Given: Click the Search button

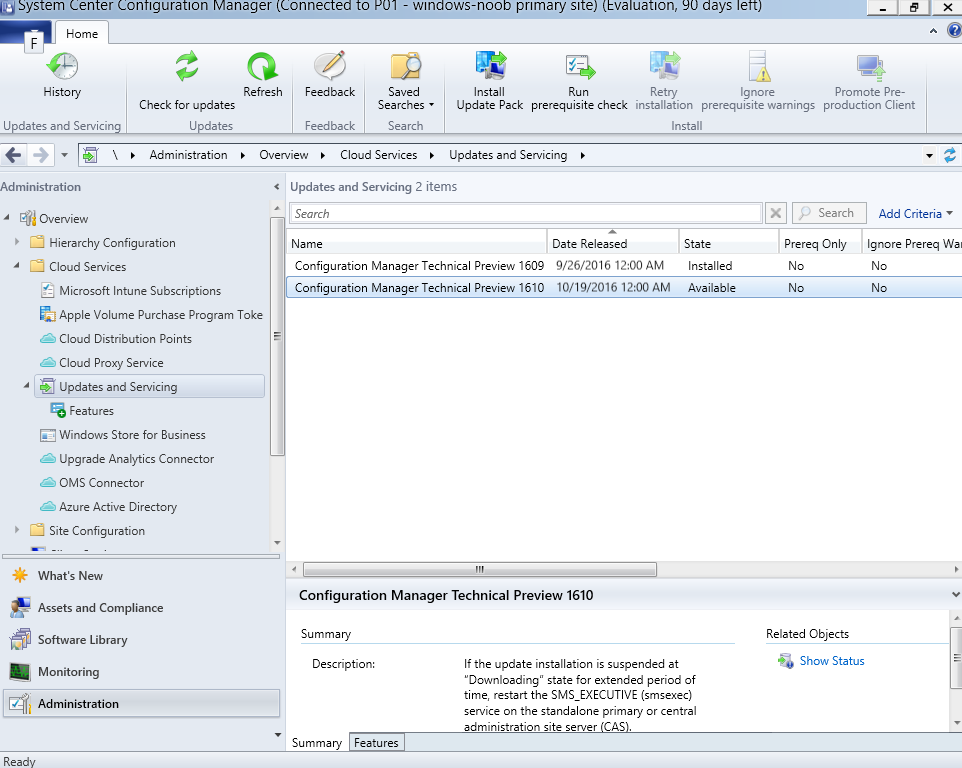Looking at the screenshot, I should pos(829,213).
